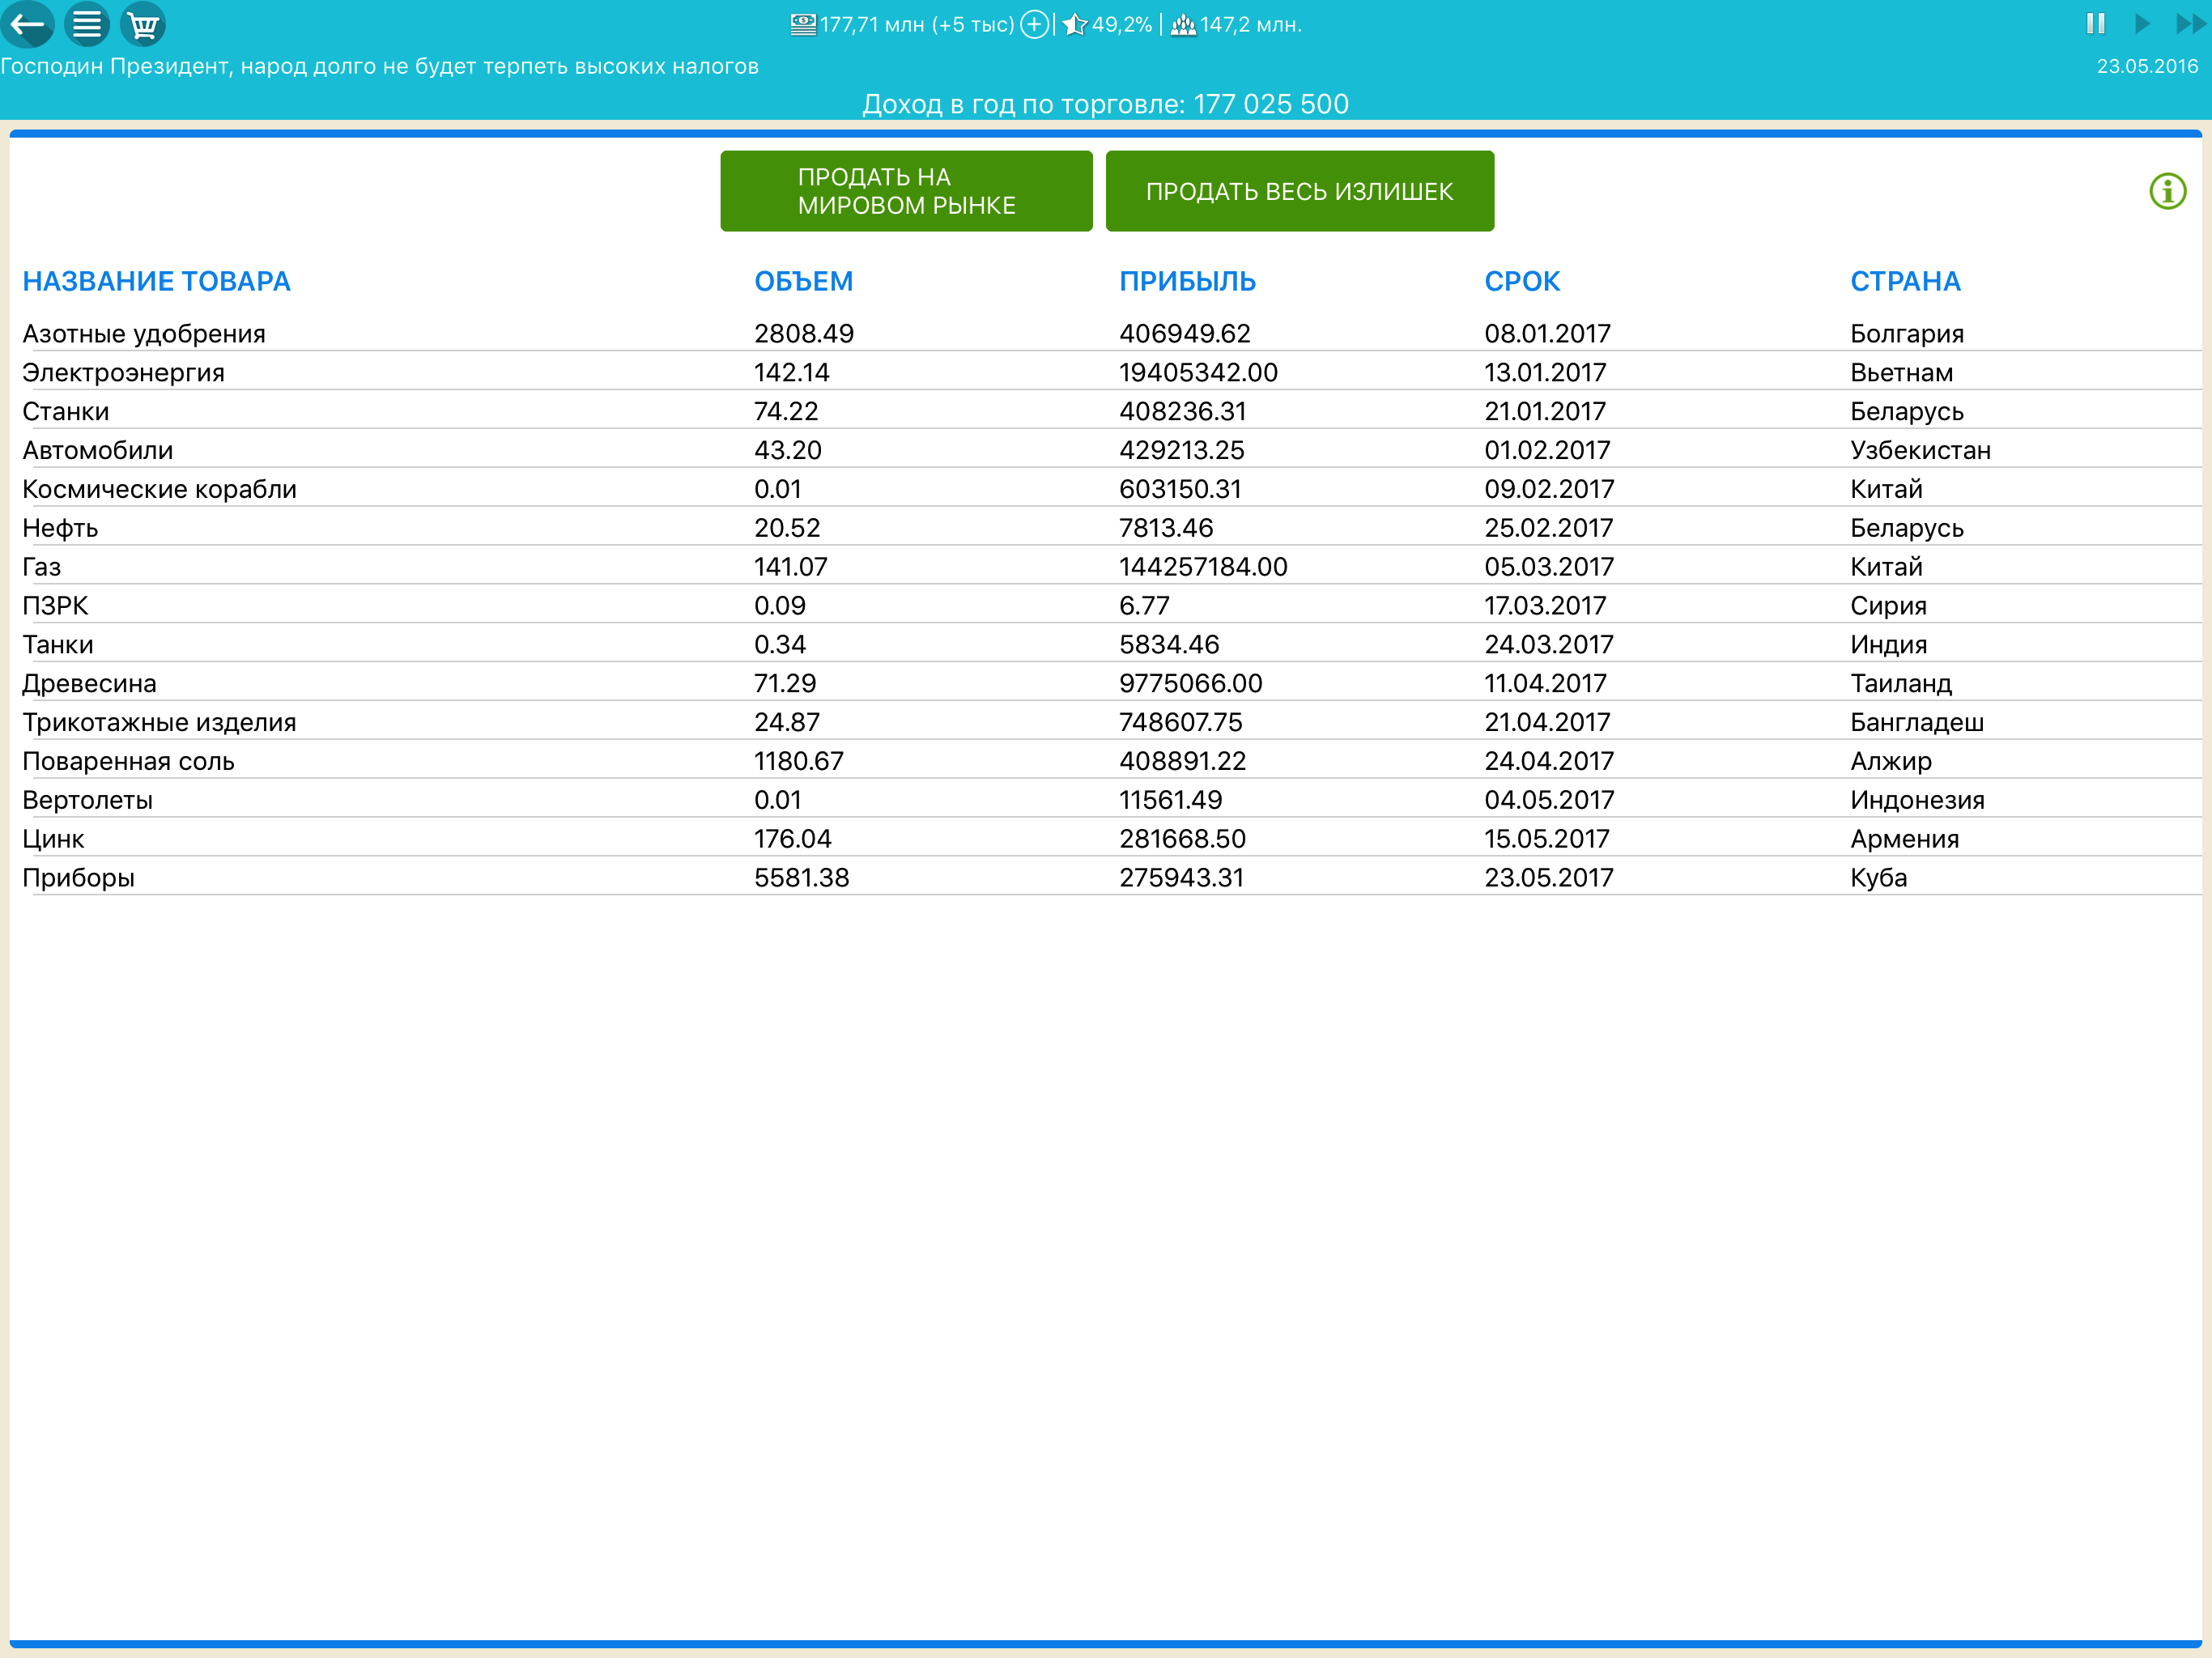Viewport: 2212px width, 1658px height.
Task: Click the money banknote icon
Action: click(803, 24)
